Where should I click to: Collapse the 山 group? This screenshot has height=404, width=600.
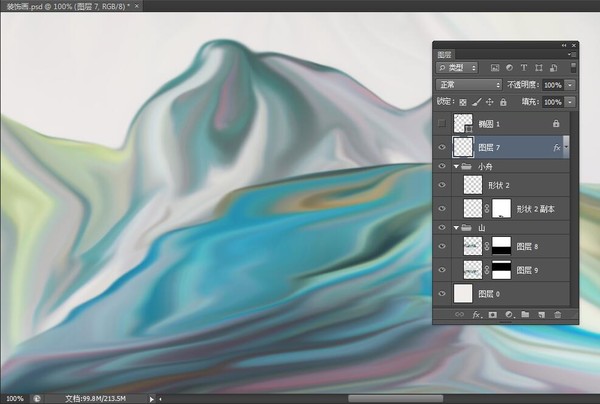click(x=456, y=228)
